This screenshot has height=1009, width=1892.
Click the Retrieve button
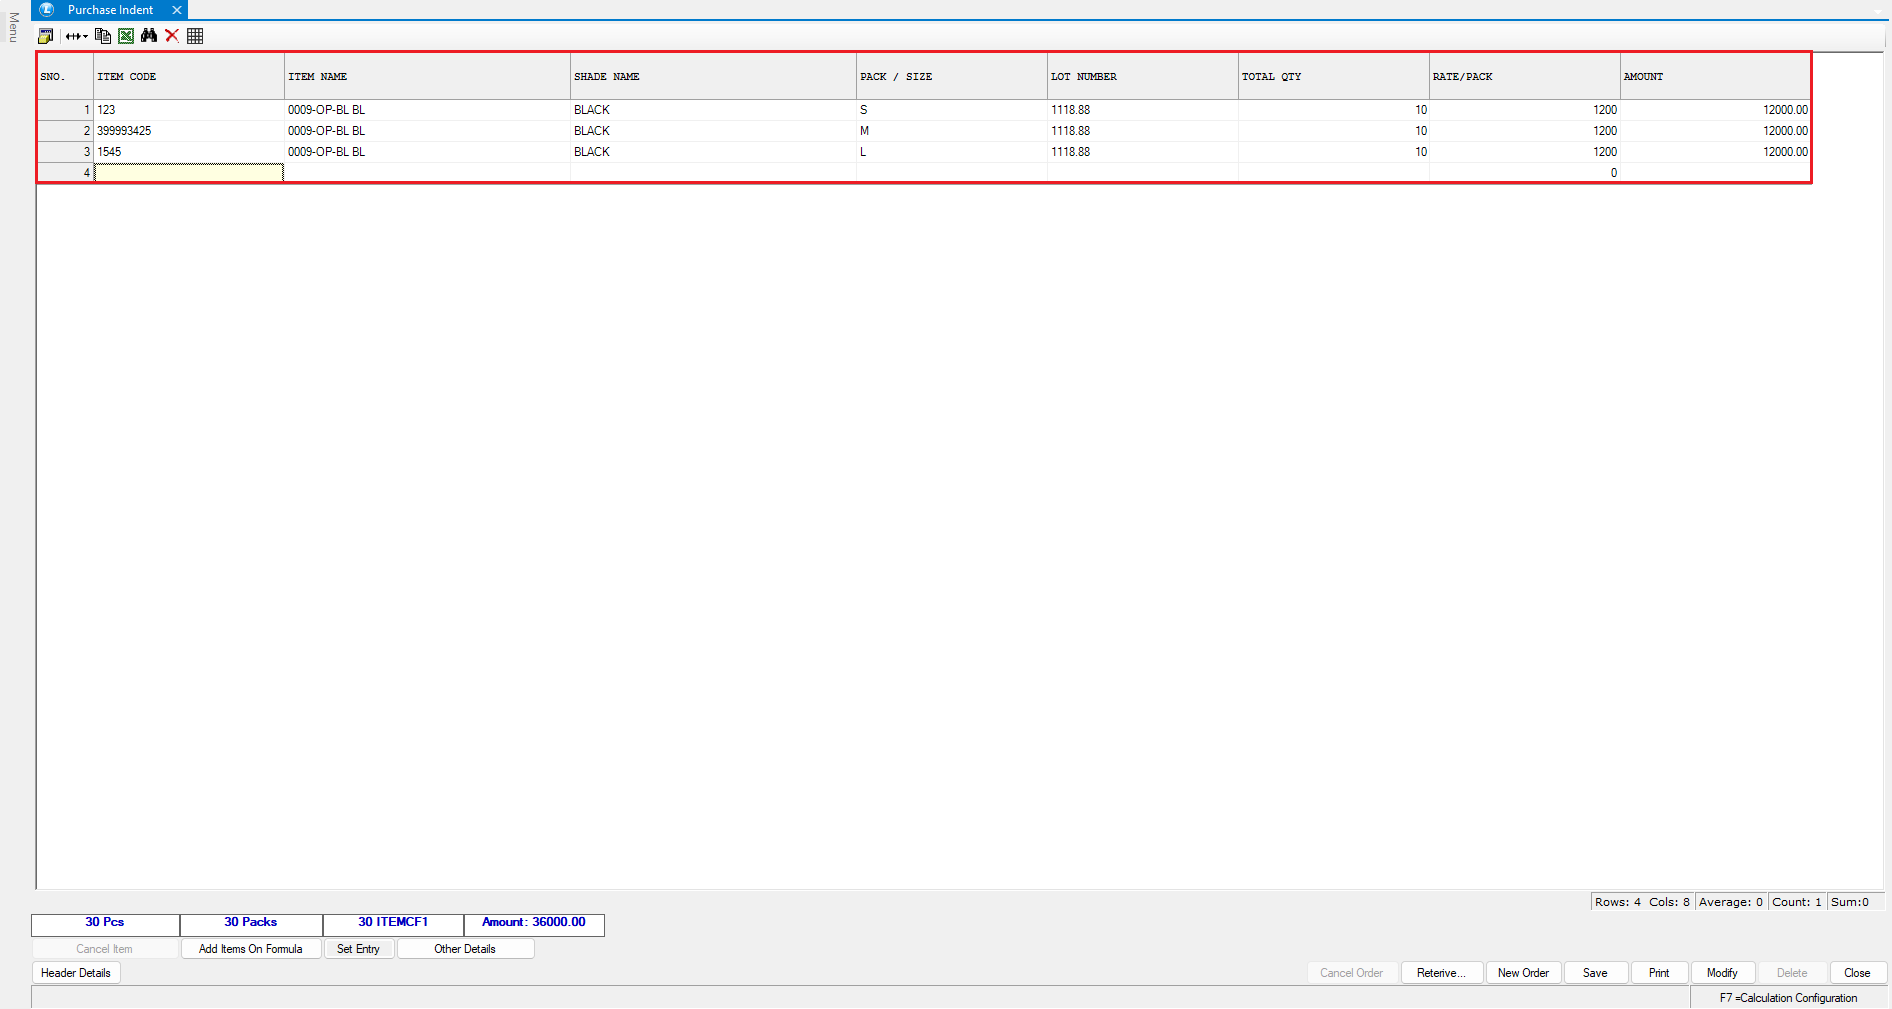pos(1441,973)
